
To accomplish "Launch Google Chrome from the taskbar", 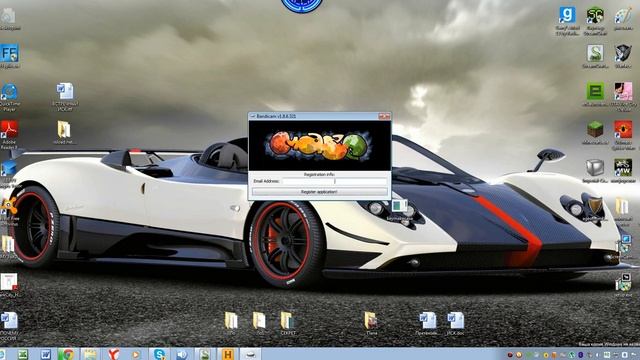I will [x=68, y=354].
